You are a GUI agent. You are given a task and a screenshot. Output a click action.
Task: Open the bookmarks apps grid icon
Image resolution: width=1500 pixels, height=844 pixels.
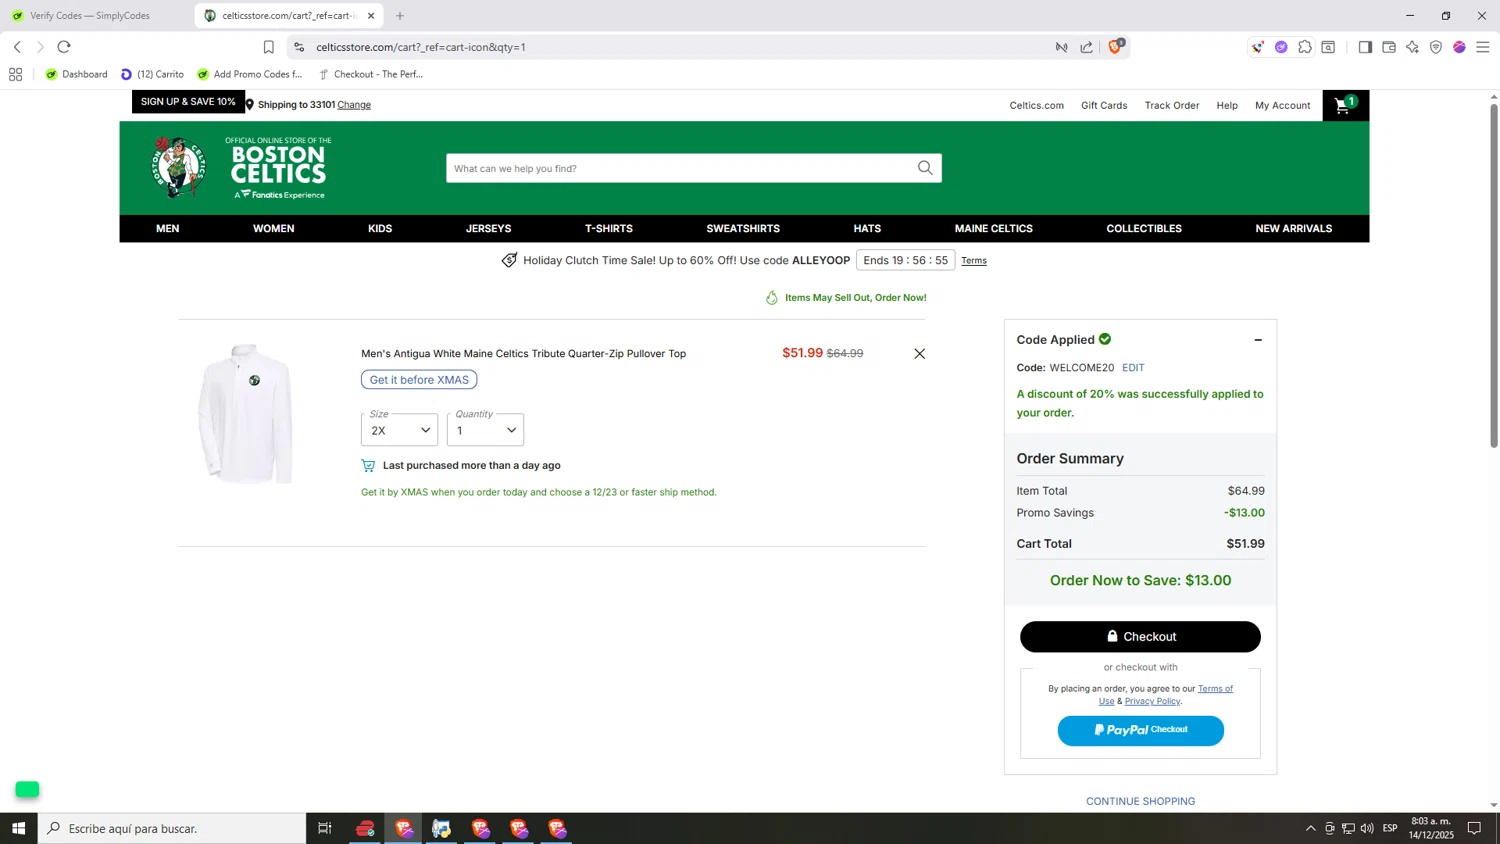tap(15, 74)
